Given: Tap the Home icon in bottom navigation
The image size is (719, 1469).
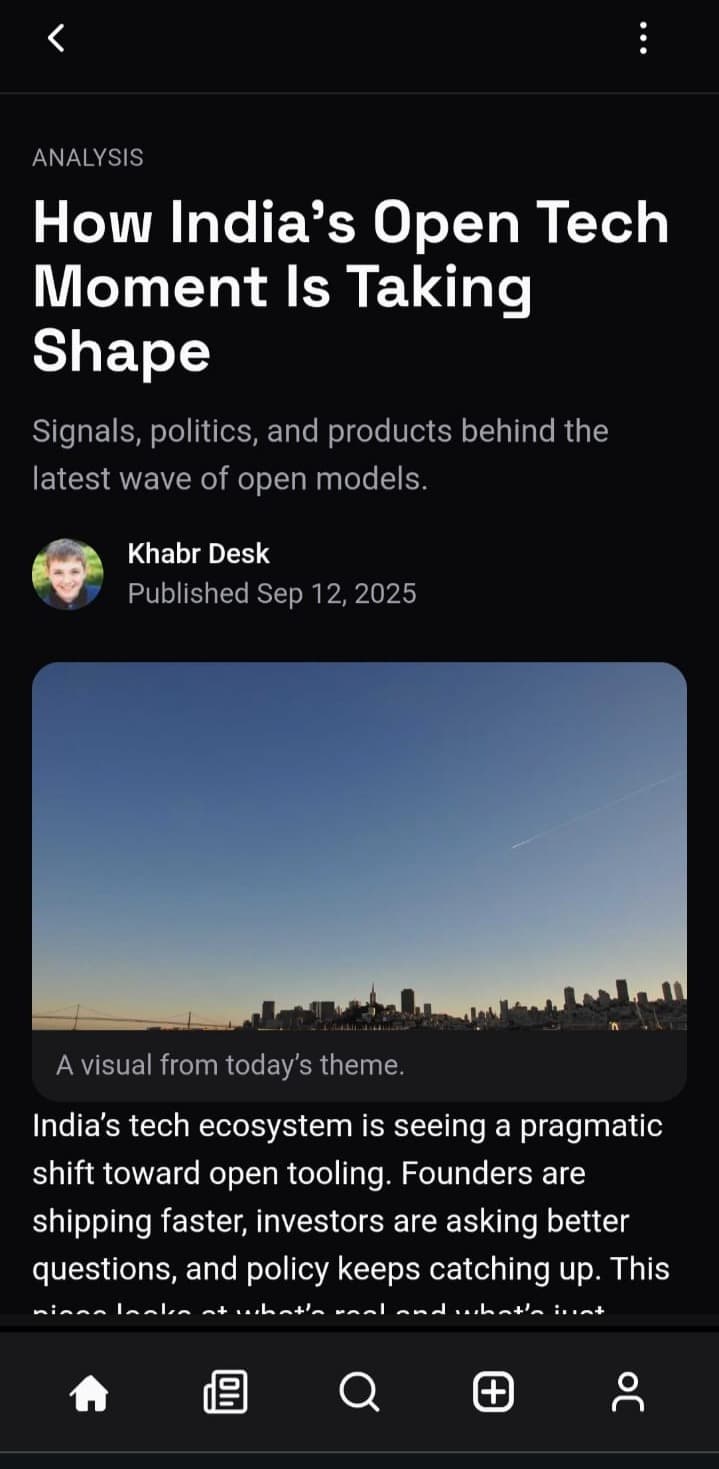Looking at the screenshot, I should (89, 1392).
